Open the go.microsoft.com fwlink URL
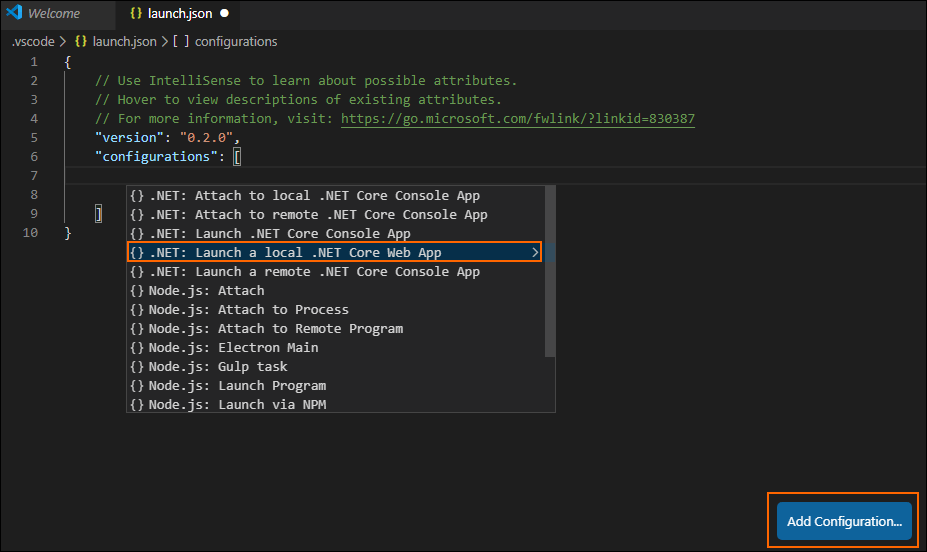 tap(518, 118)
